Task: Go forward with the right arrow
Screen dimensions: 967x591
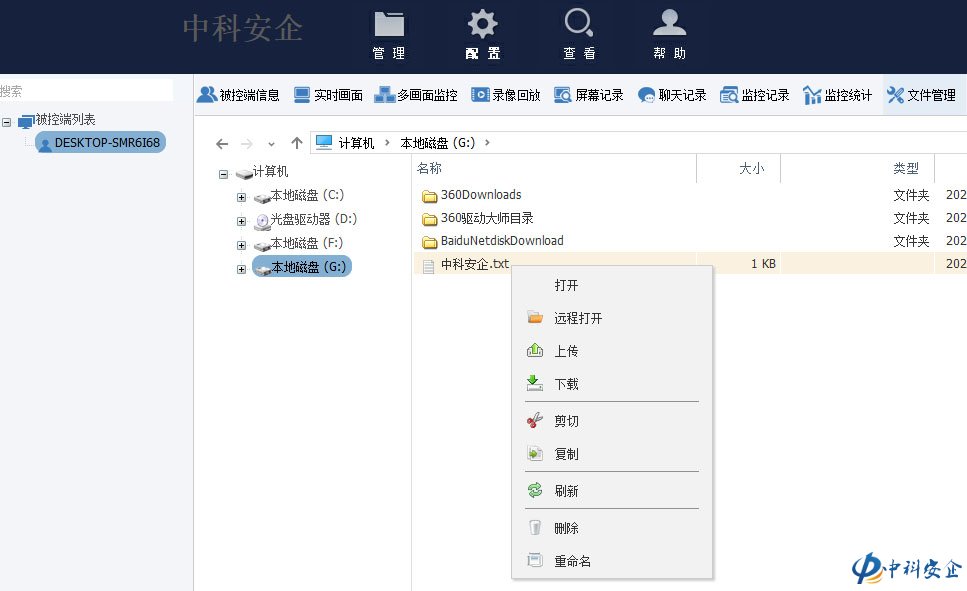Action: pyautogui.click(x=247, y=144)
